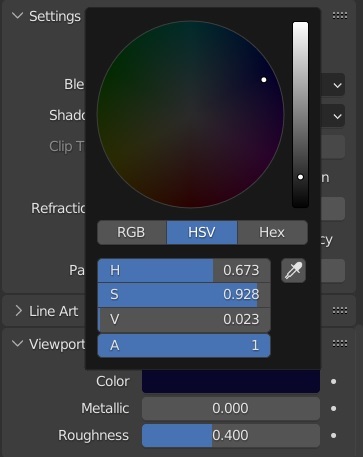Select the HSV color mode tab

[x=202, y=232]
